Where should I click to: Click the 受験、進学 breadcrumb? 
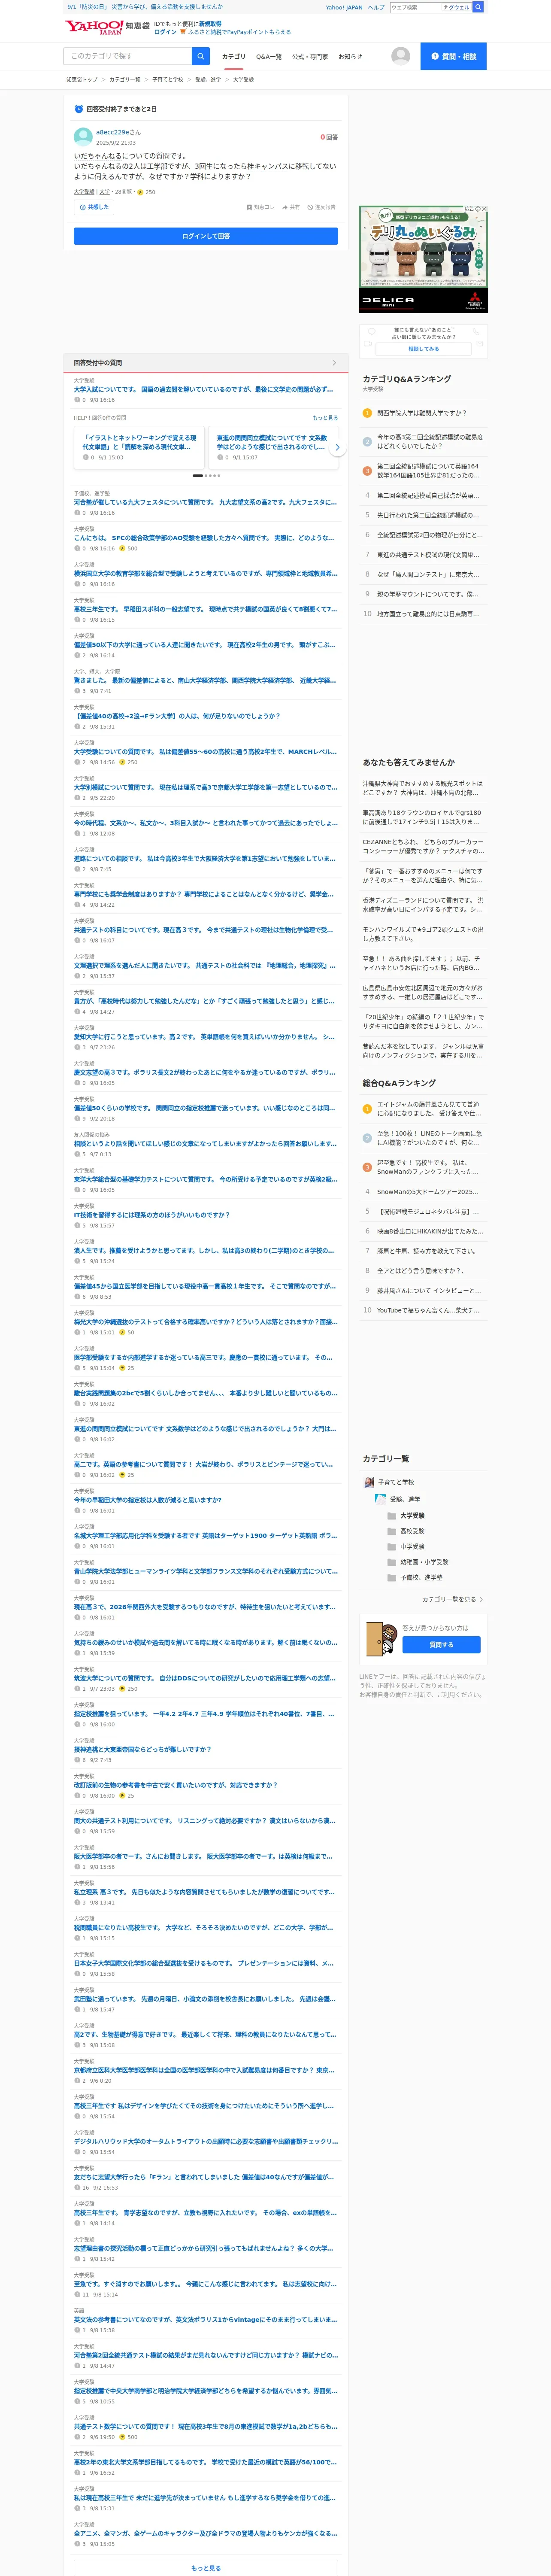(208, 79)
